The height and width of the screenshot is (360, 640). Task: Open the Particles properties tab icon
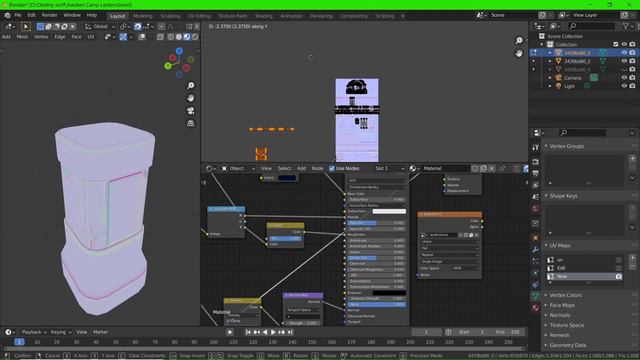pos(536,260)
